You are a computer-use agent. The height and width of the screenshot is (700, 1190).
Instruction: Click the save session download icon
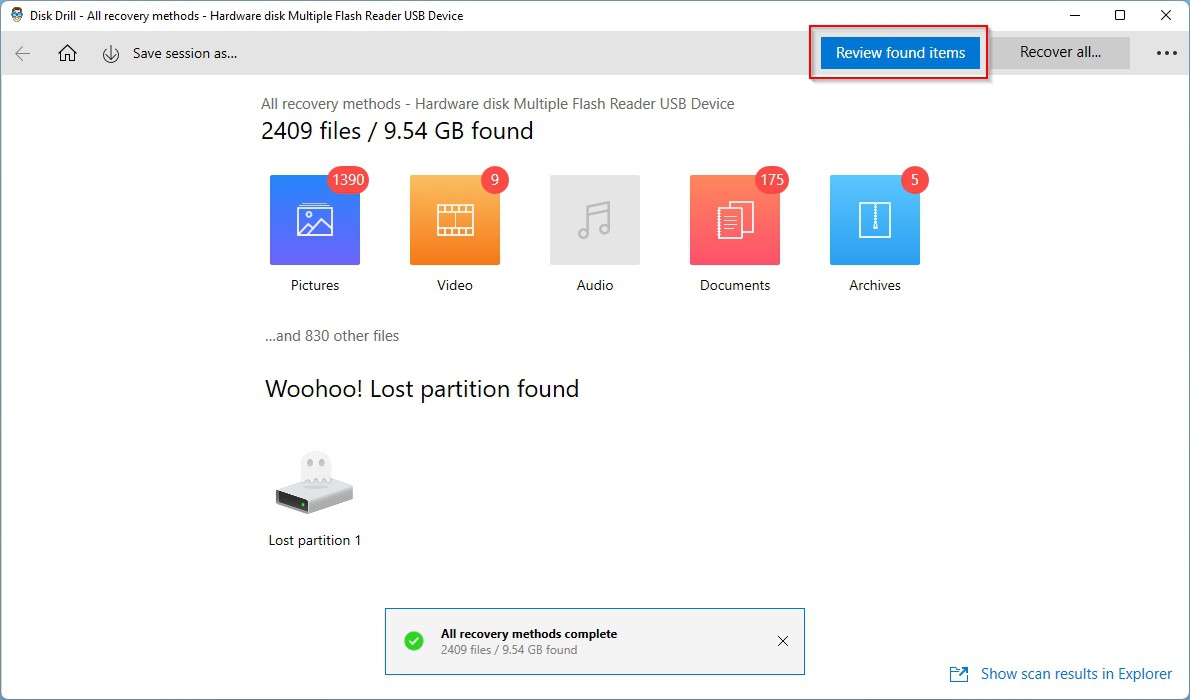(x=111, y=54)
